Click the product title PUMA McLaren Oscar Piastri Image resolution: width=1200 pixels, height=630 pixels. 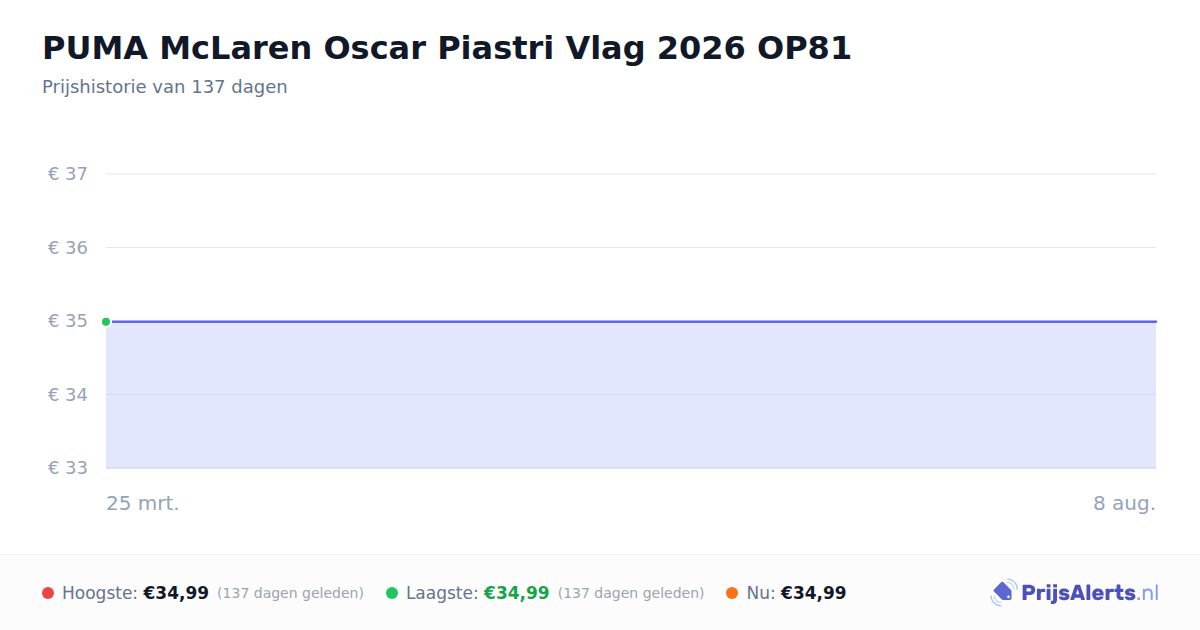pos(446,48)
